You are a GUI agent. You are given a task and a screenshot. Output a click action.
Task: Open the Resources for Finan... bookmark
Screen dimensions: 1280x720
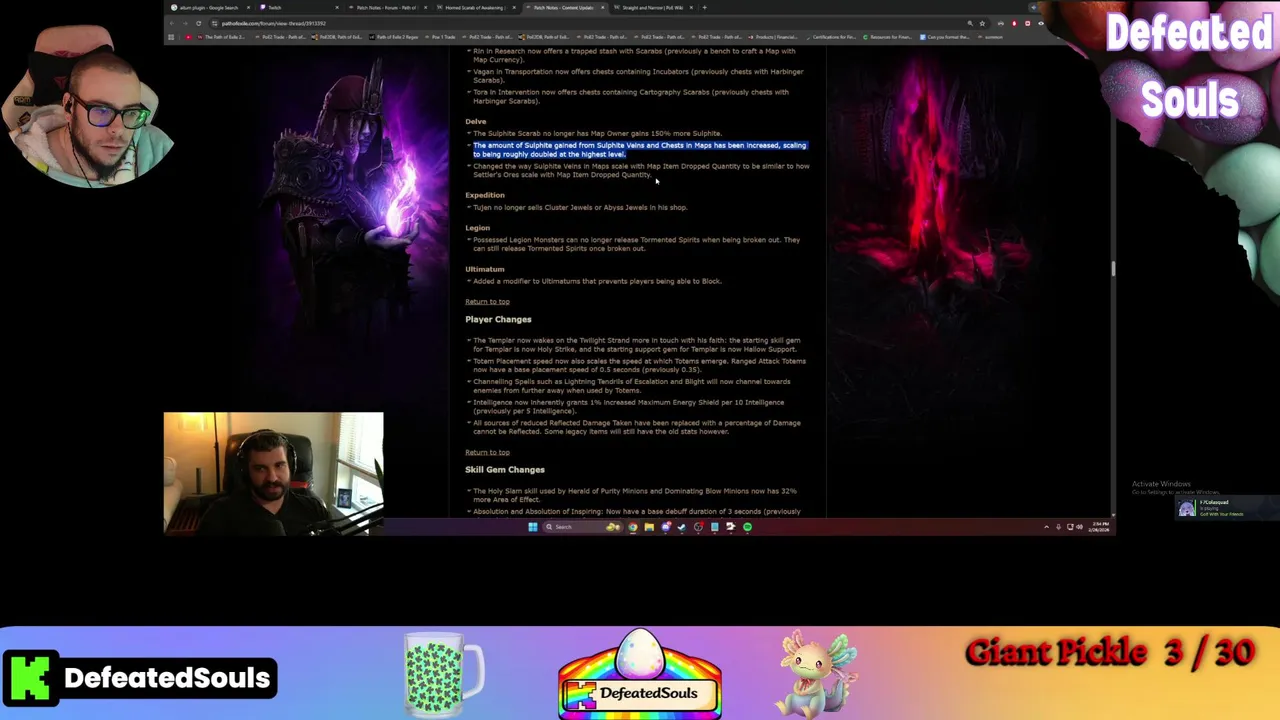pos(888,37)
